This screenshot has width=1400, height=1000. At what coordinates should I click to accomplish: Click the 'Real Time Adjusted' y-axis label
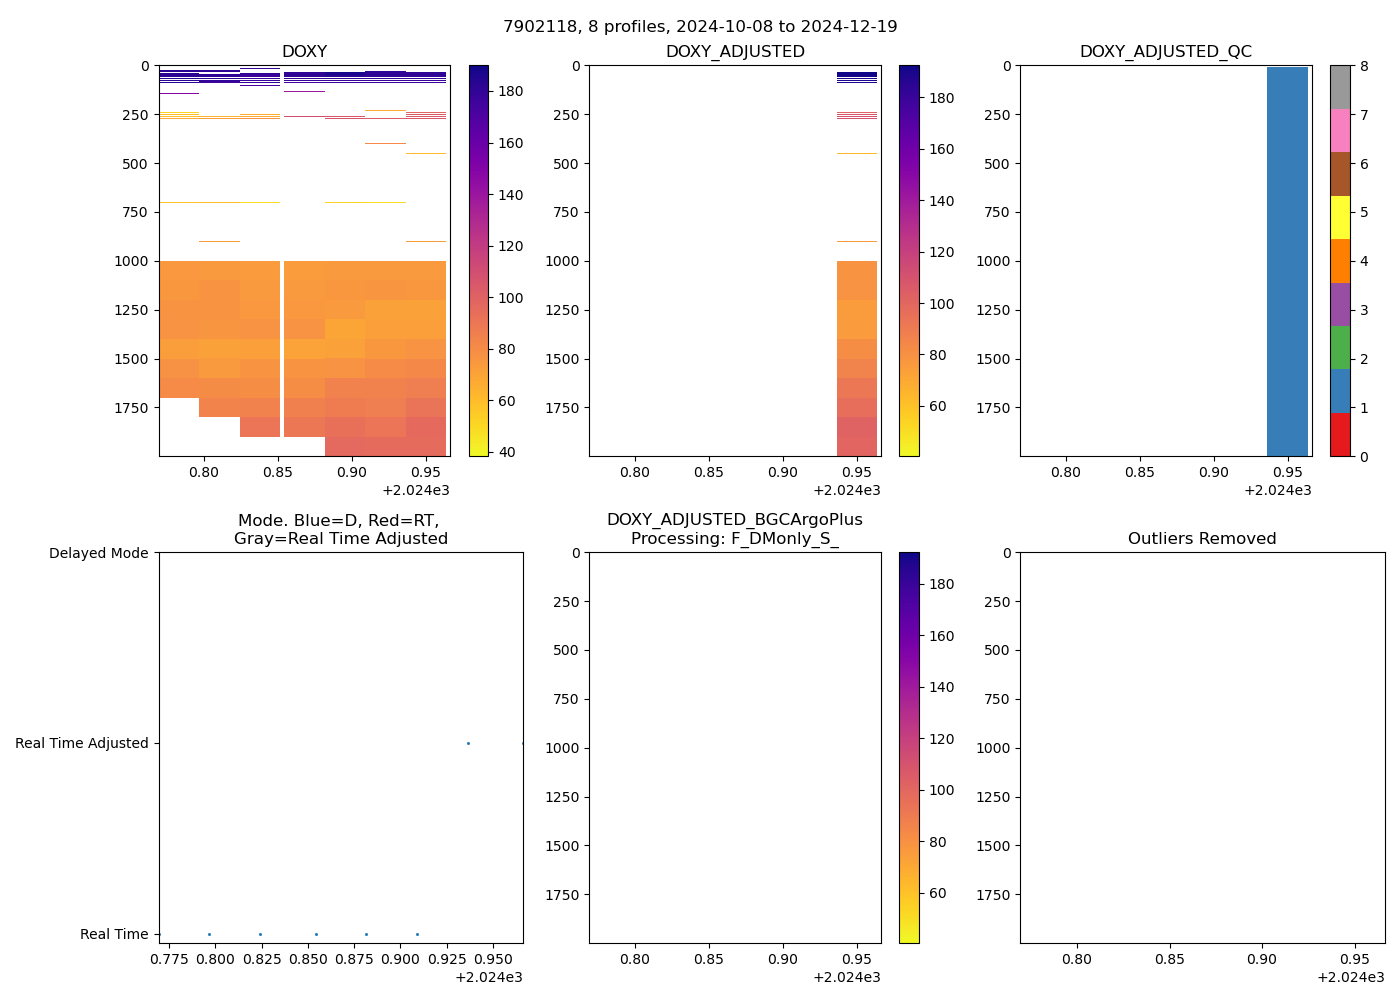pos(82,743)
